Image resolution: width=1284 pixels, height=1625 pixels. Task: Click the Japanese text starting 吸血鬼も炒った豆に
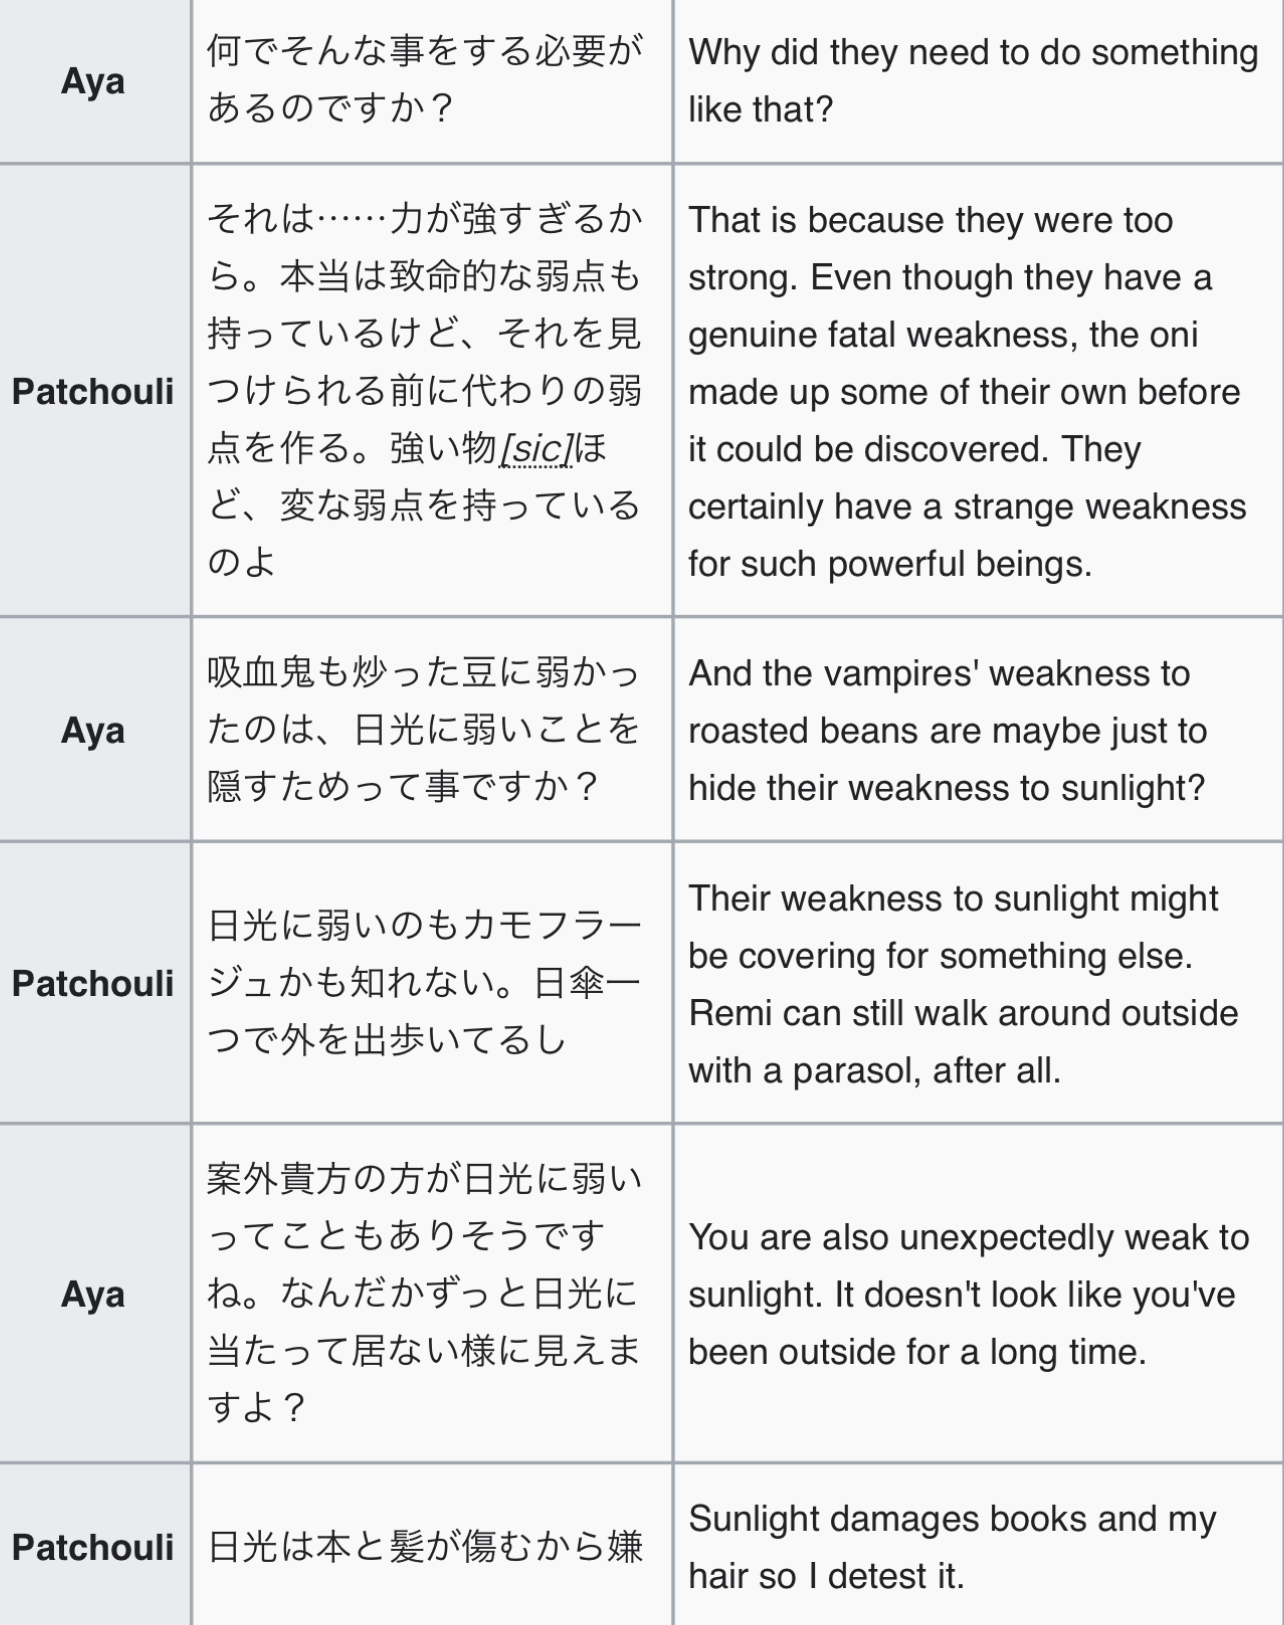click(425, 730)
